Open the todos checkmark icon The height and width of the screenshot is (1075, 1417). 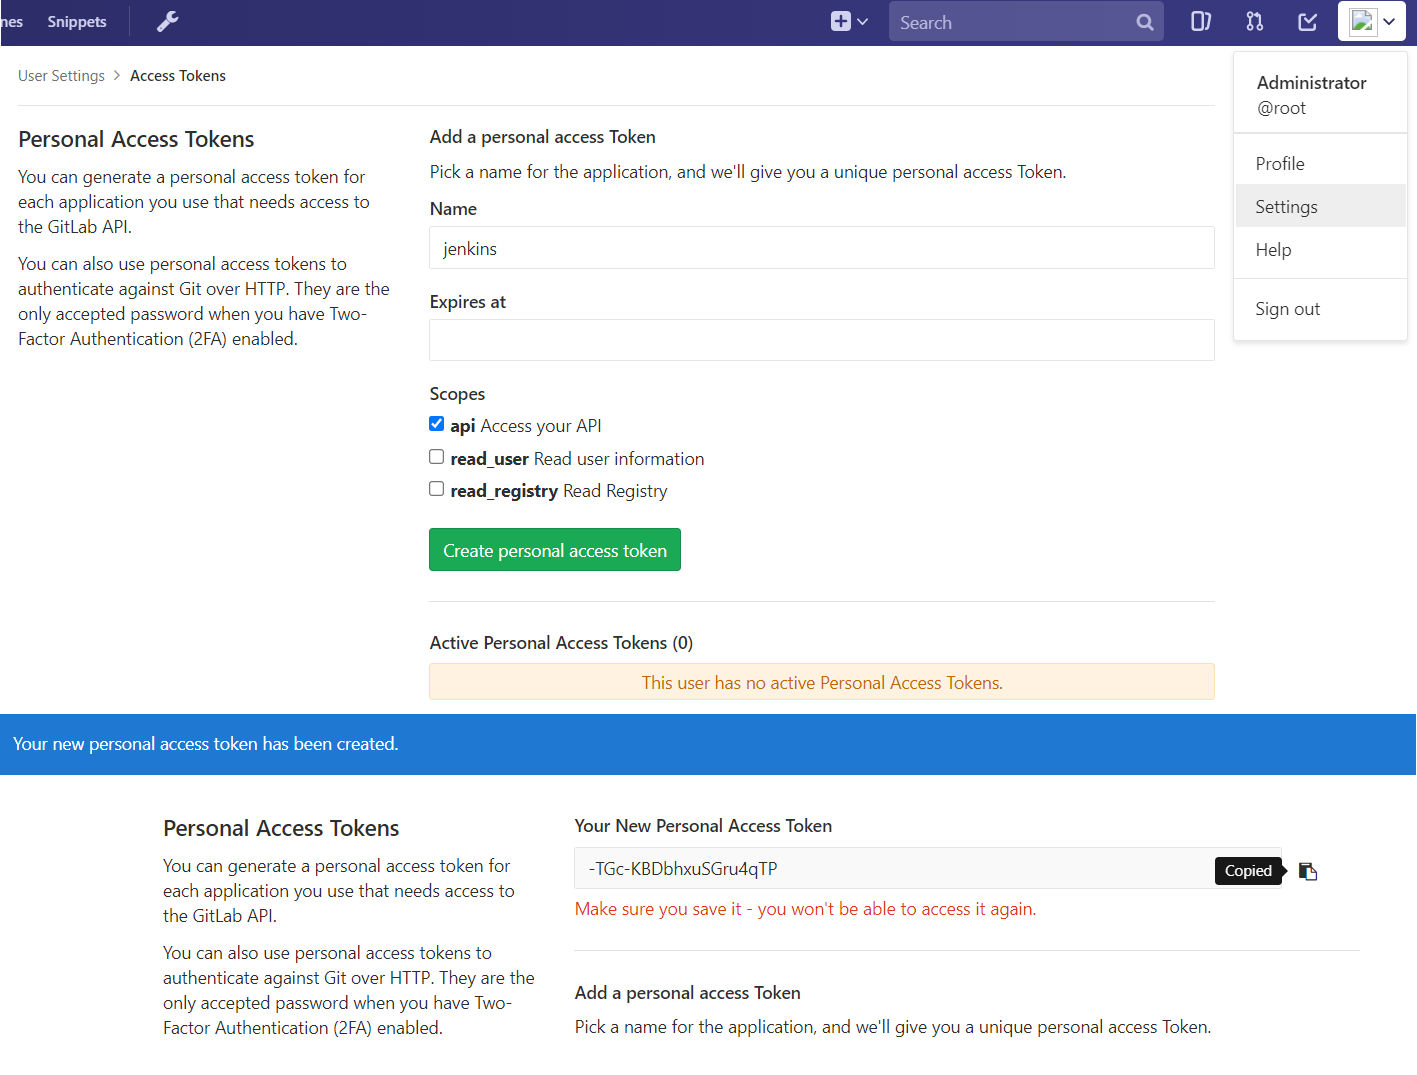tap(1307, 21)
